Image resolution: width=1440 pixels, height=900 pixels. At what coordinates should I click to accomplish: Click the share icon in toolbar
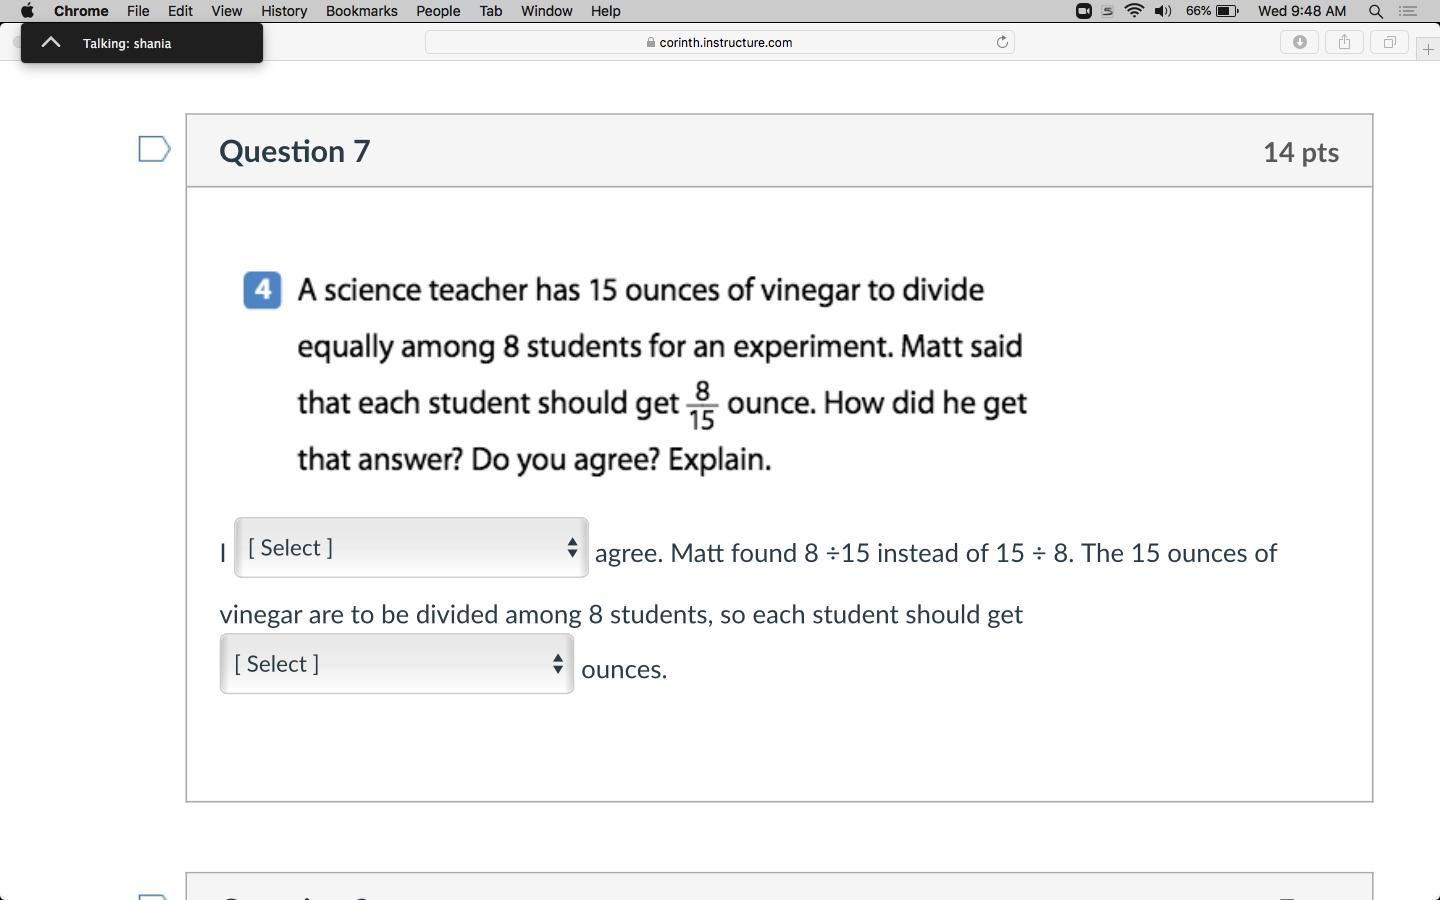[x=1344, y=42]
